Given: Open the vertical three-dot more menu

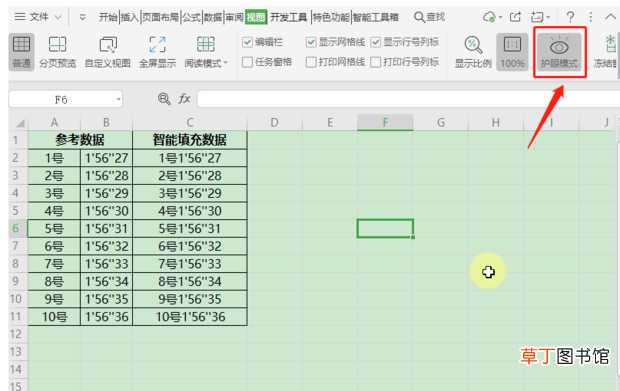Looking at the screenshot, I should point(590,17).
